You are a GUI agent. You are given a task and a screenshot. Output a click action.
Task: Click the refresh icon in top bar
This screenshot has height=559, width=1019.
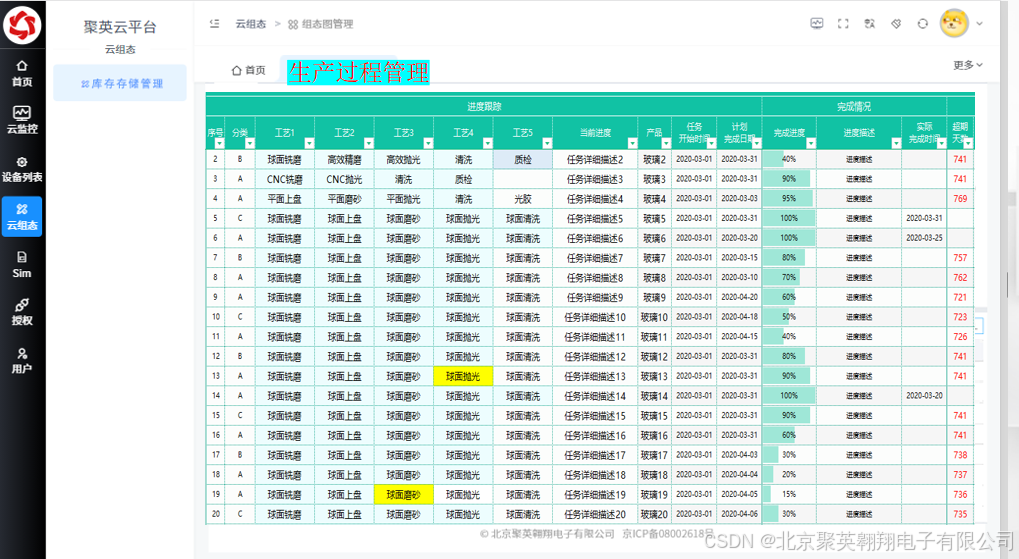923,23
